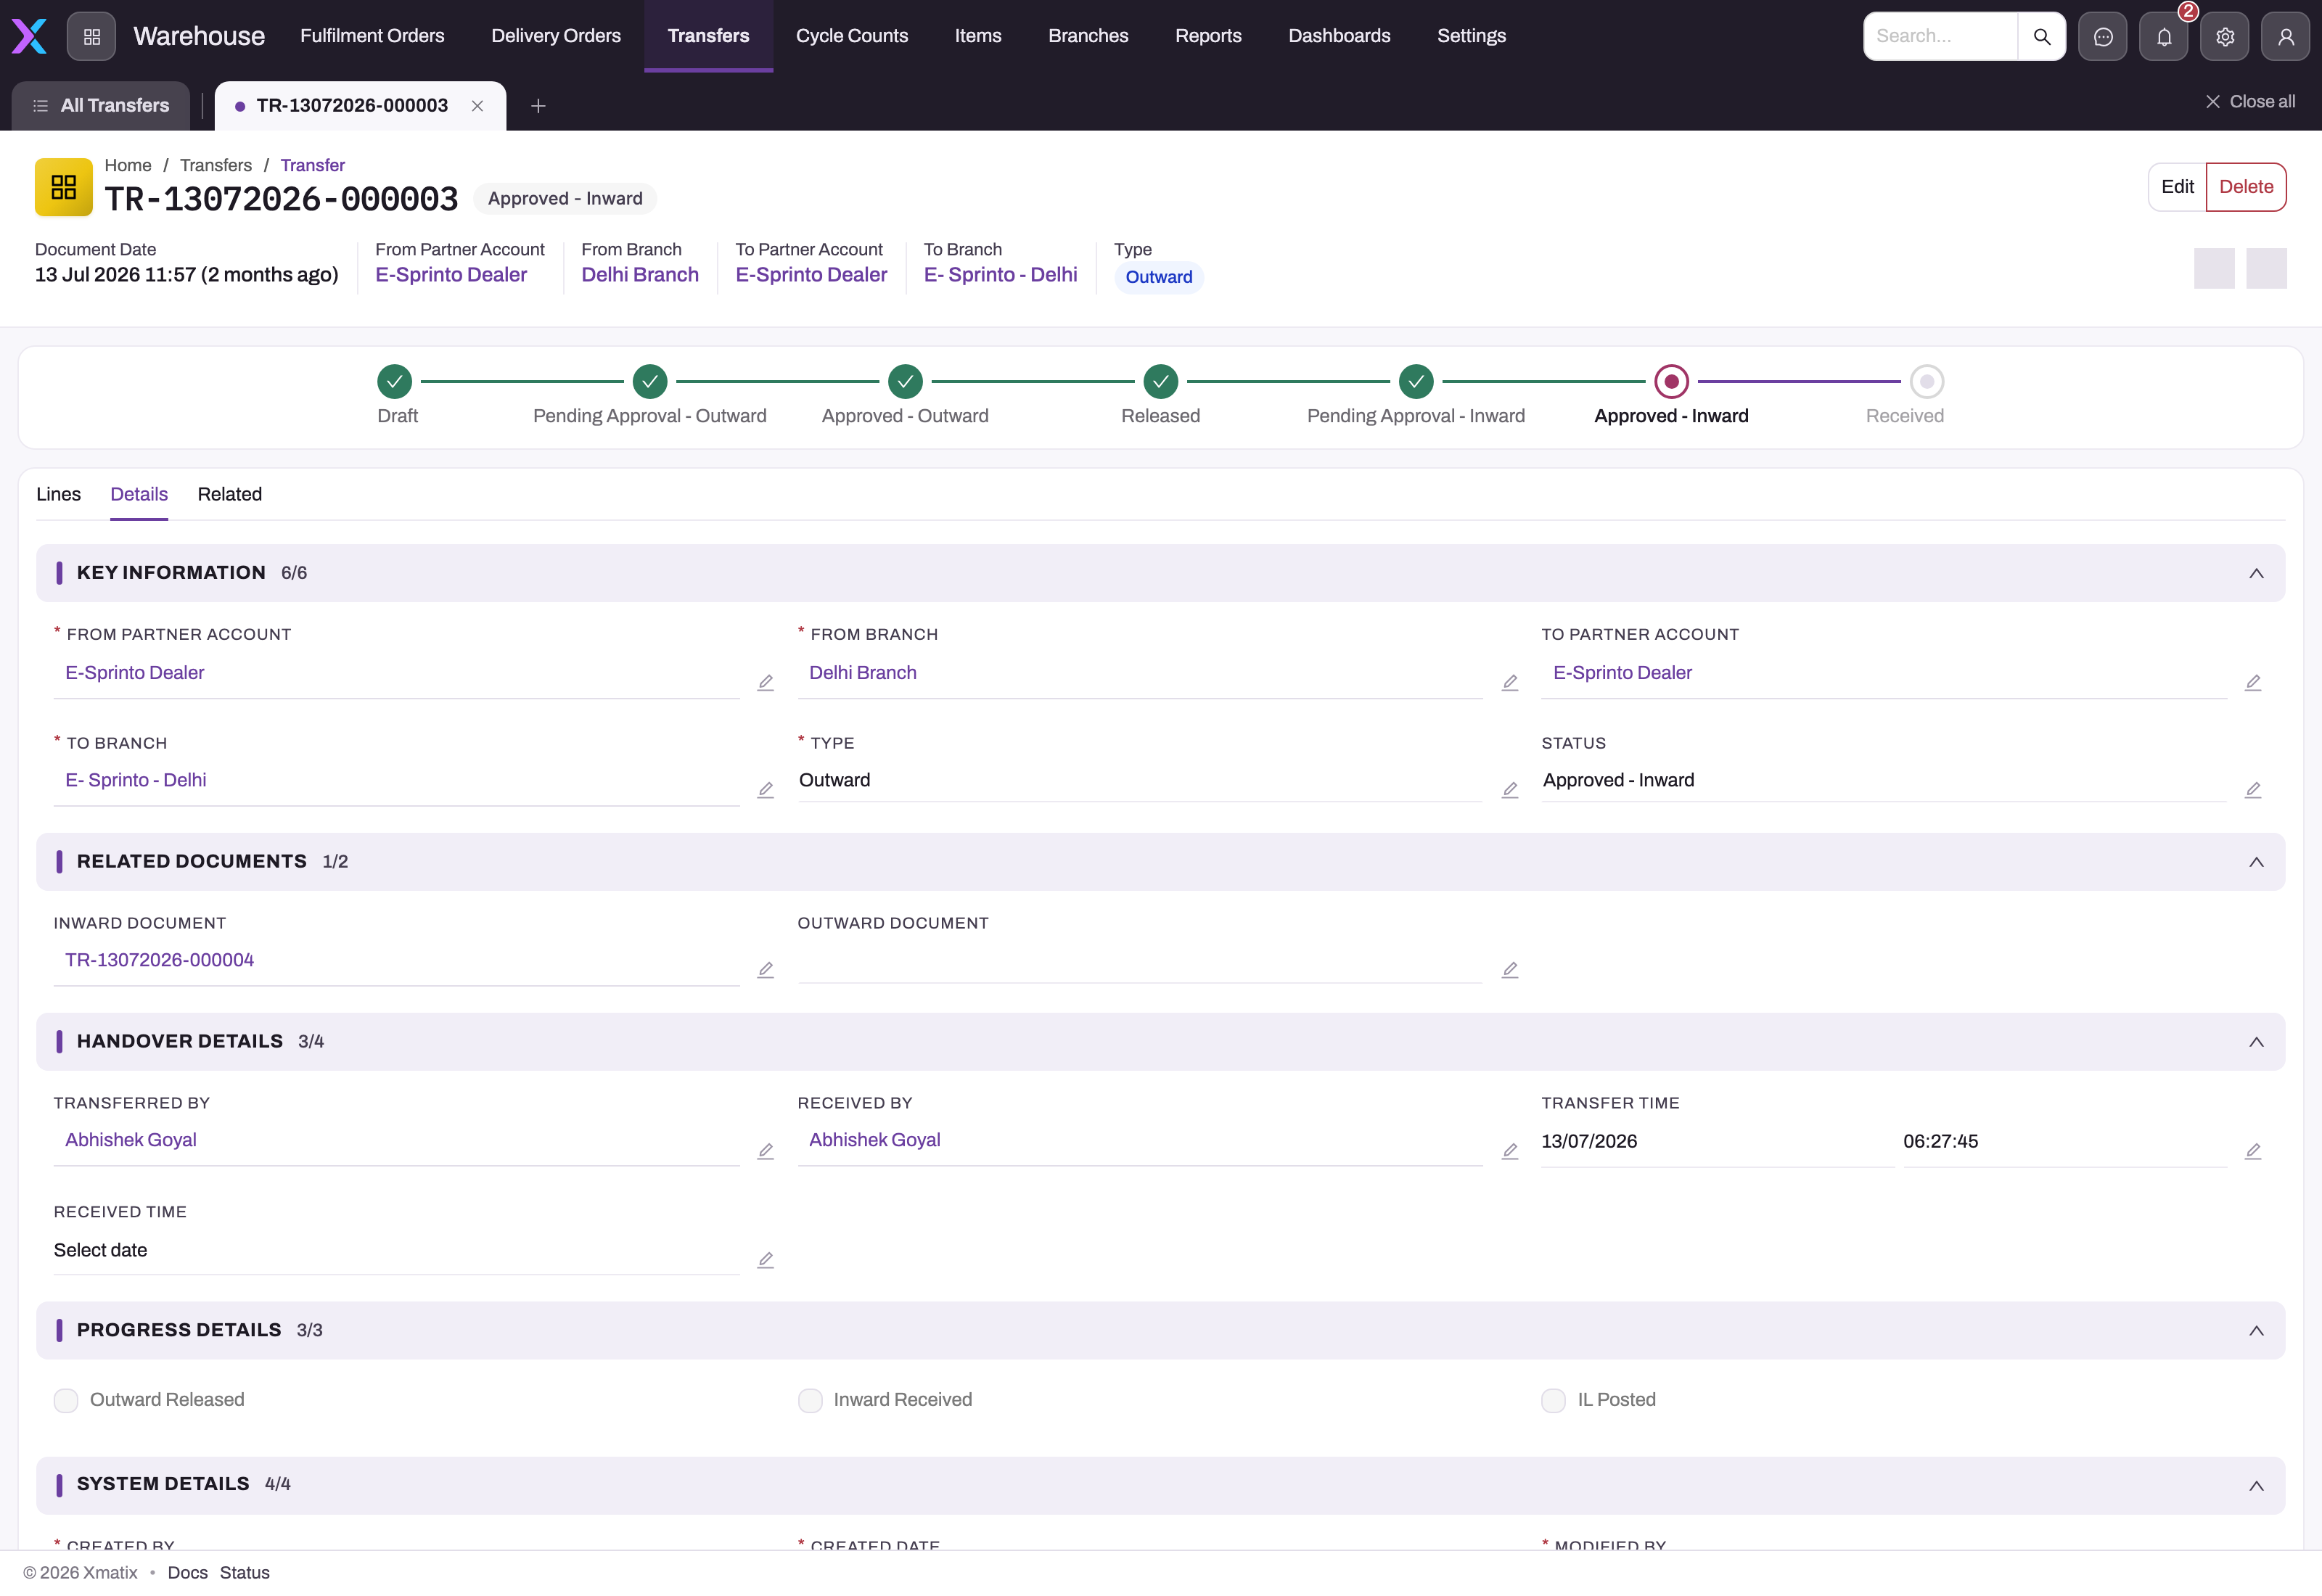
Task: Edit the From Partner Account field pencil
Action: click(x=765, y=682)
